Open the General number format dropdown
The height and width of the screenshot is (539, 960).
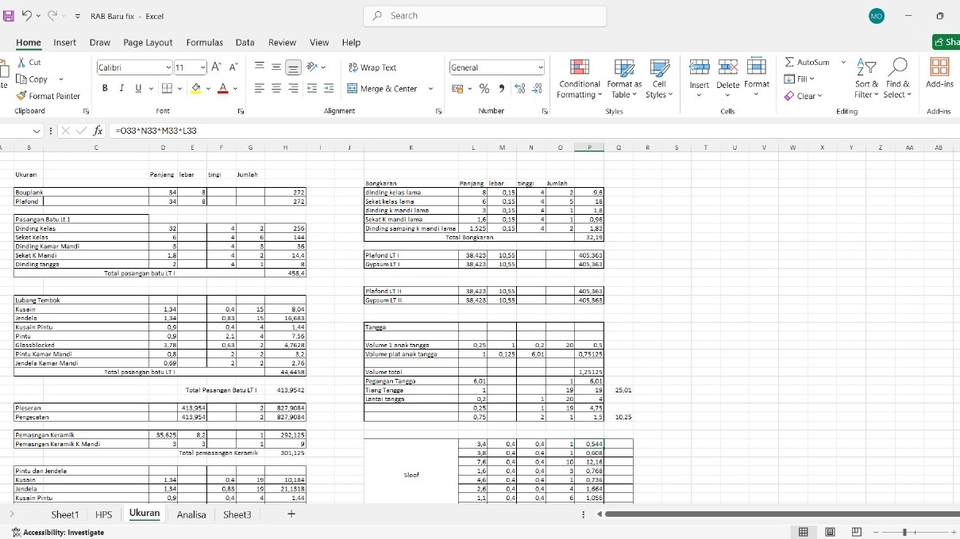tap(541, 67)
